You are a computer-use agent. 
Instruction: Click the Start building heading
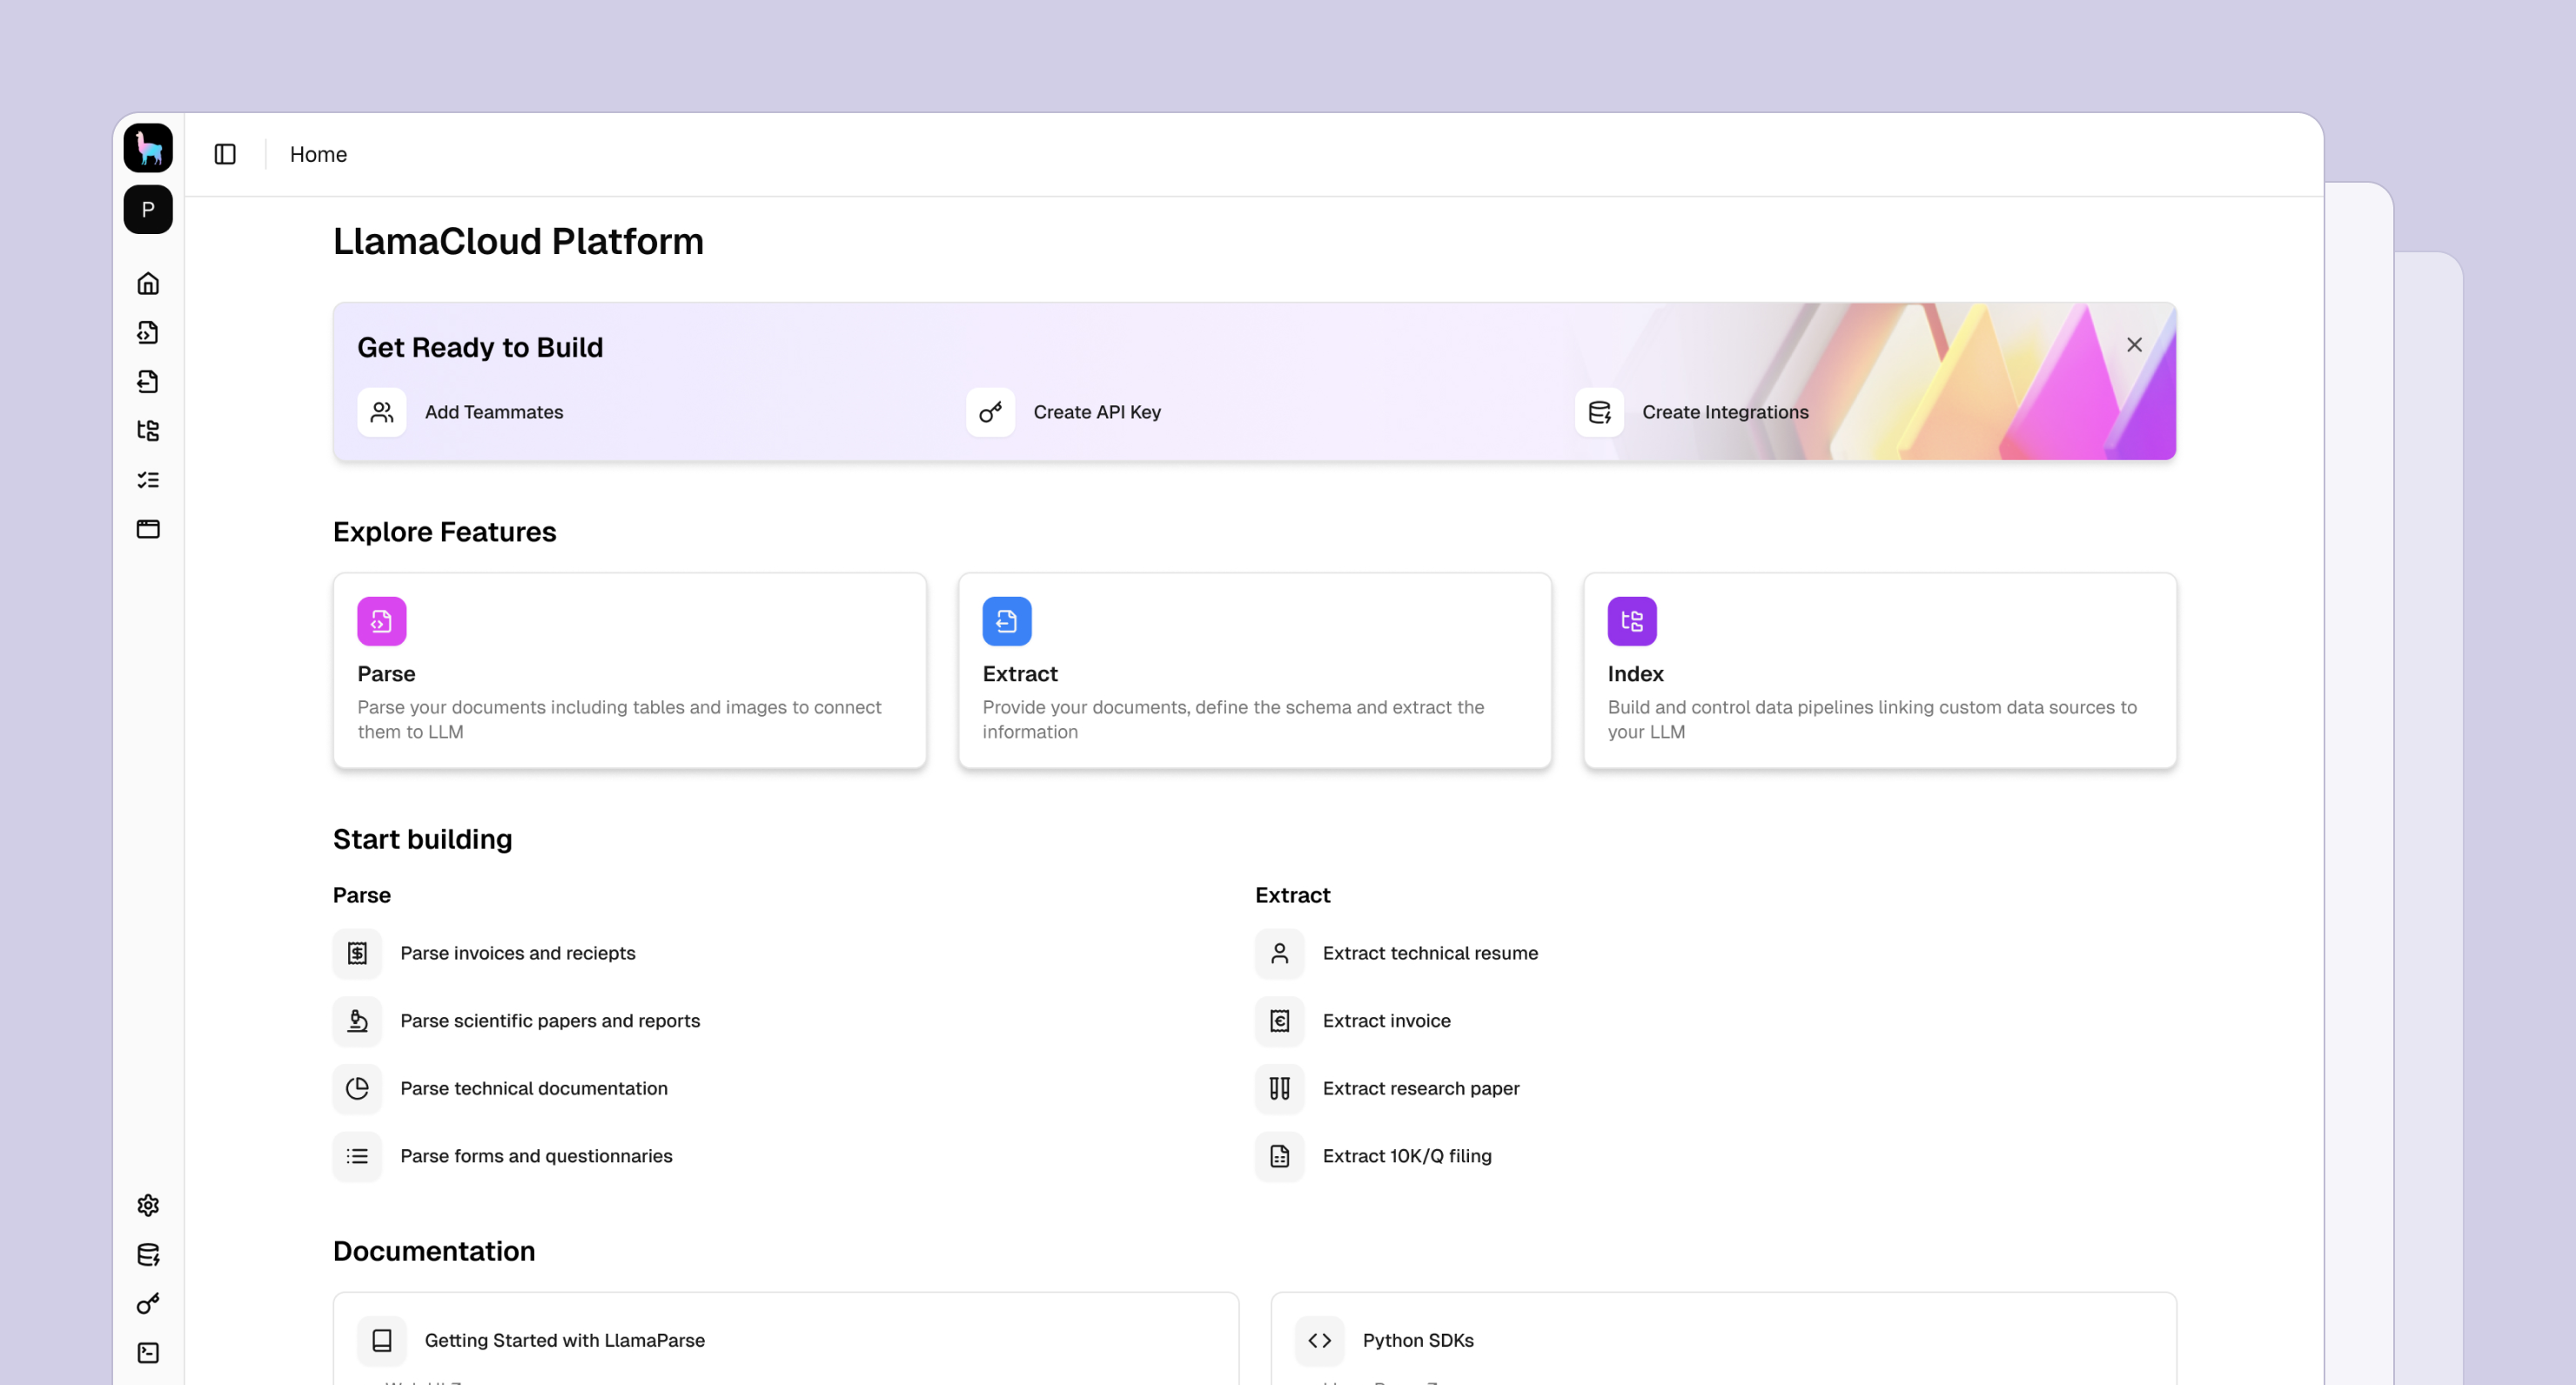[x=422, y=839]
